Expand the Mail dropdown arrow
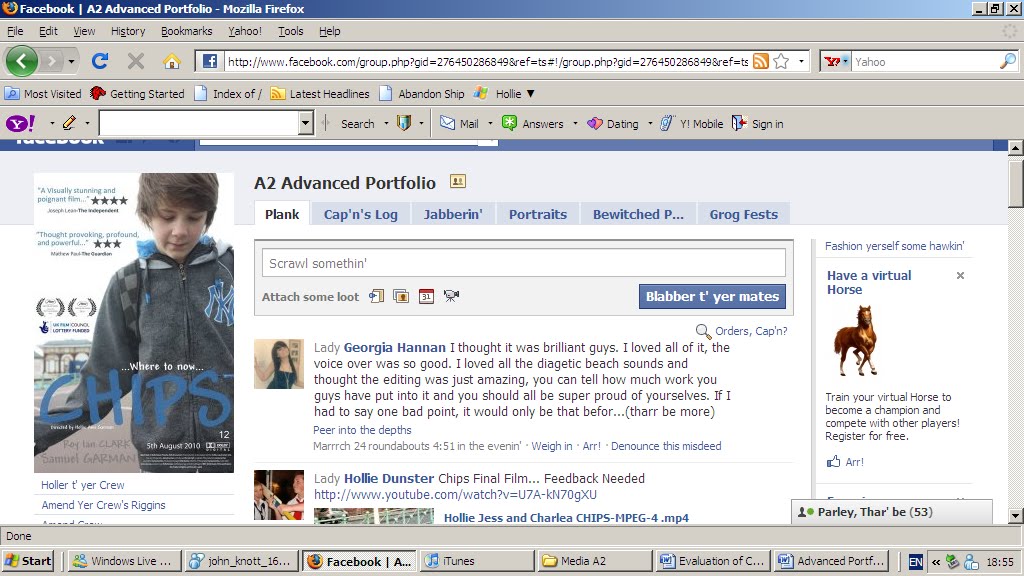1024x576 pixels. [x=490, y=123]
